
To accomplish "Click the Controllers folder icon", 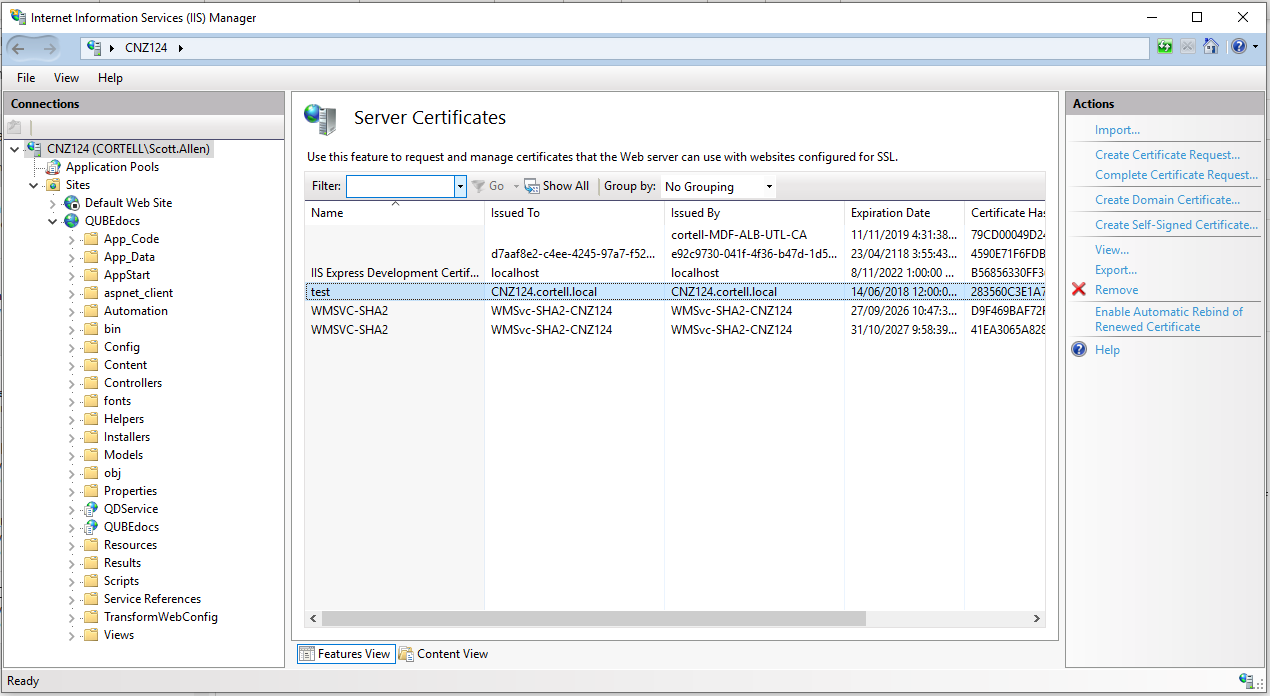I will click(x=91, y=383).
